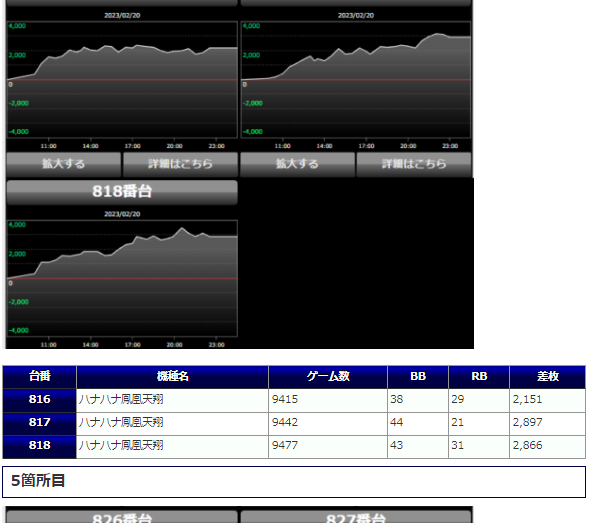Viewport: 591px width, 523px height.
Task: Select the BB column header
Action: pyautogui.click(x=418, y=377)
